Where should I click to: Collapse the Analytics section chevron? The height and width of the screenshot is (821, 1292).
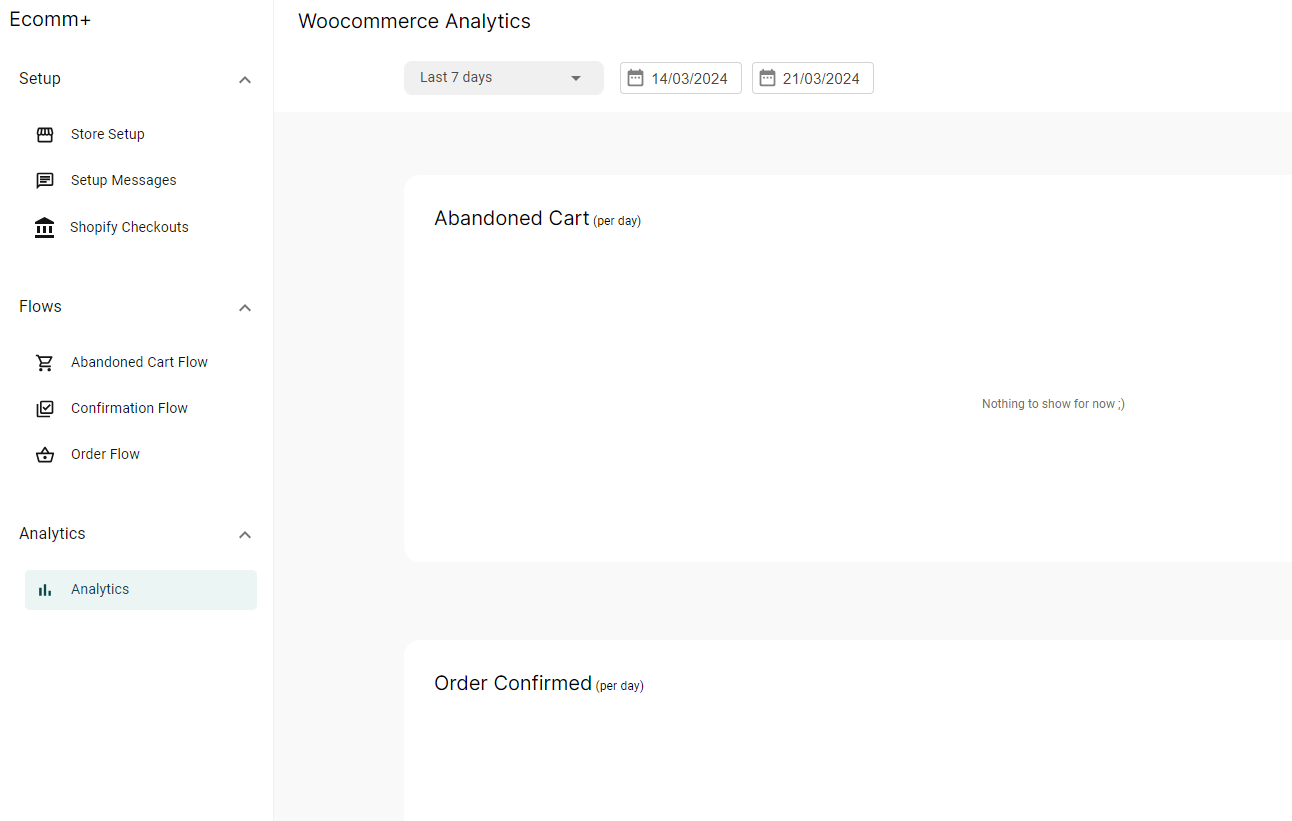pyautogui.click(x=245, y=535)
